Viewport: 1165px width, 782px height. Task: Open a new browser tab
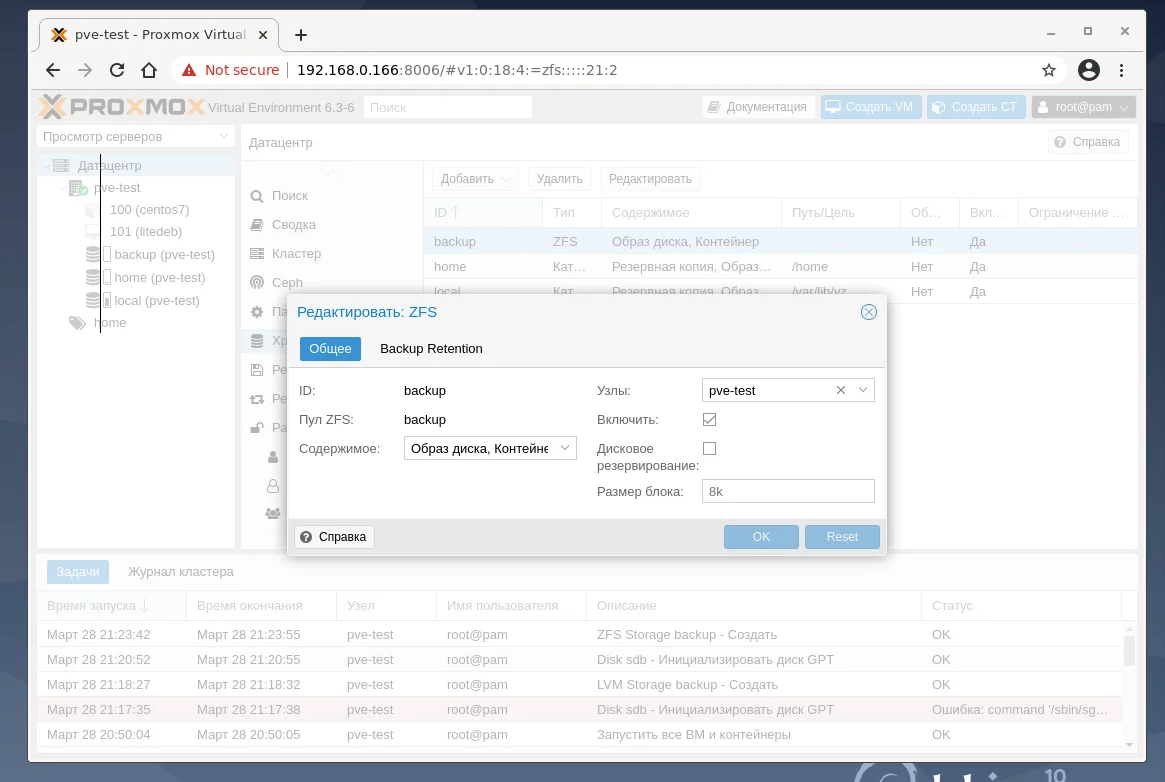[x=300, y=35]
